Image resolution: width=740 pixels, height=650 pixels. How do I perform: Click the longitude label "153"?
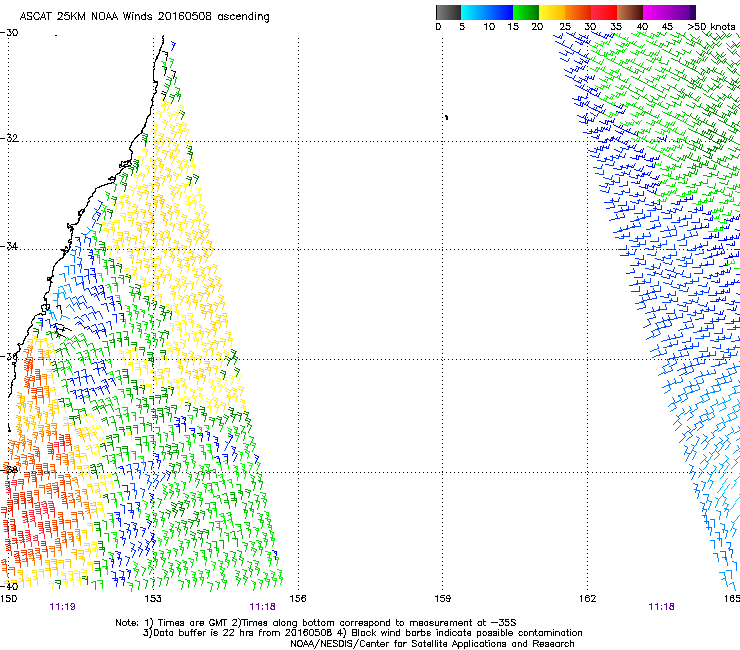tap(153, 599)
